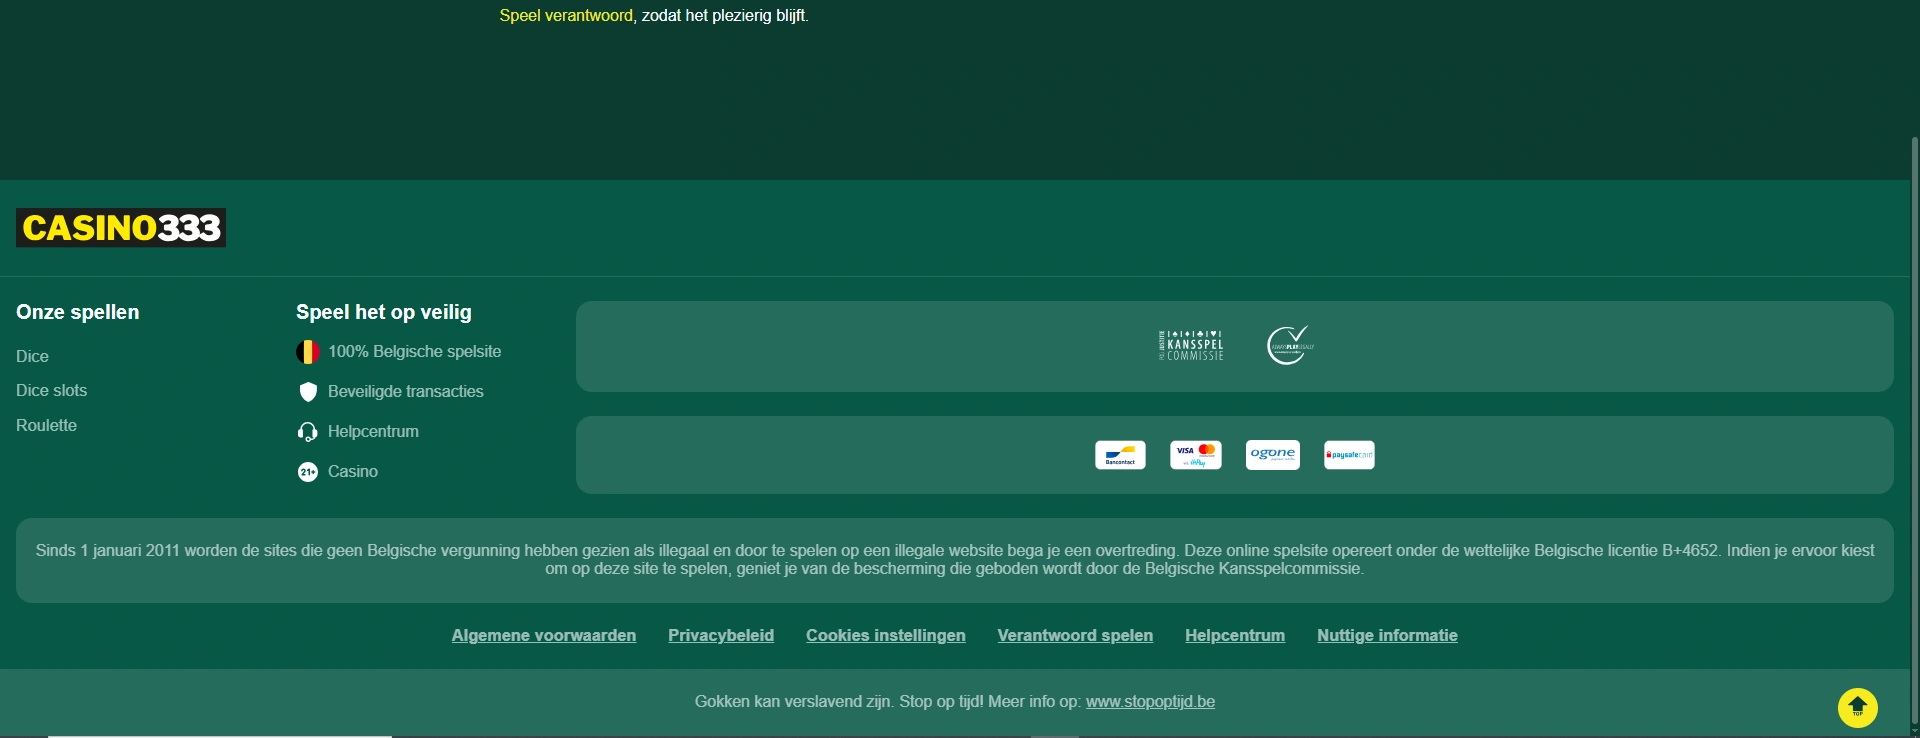1920x738 pixels.
Task: Click the Belgian flag icon
Action: click(x=308, y=352)
